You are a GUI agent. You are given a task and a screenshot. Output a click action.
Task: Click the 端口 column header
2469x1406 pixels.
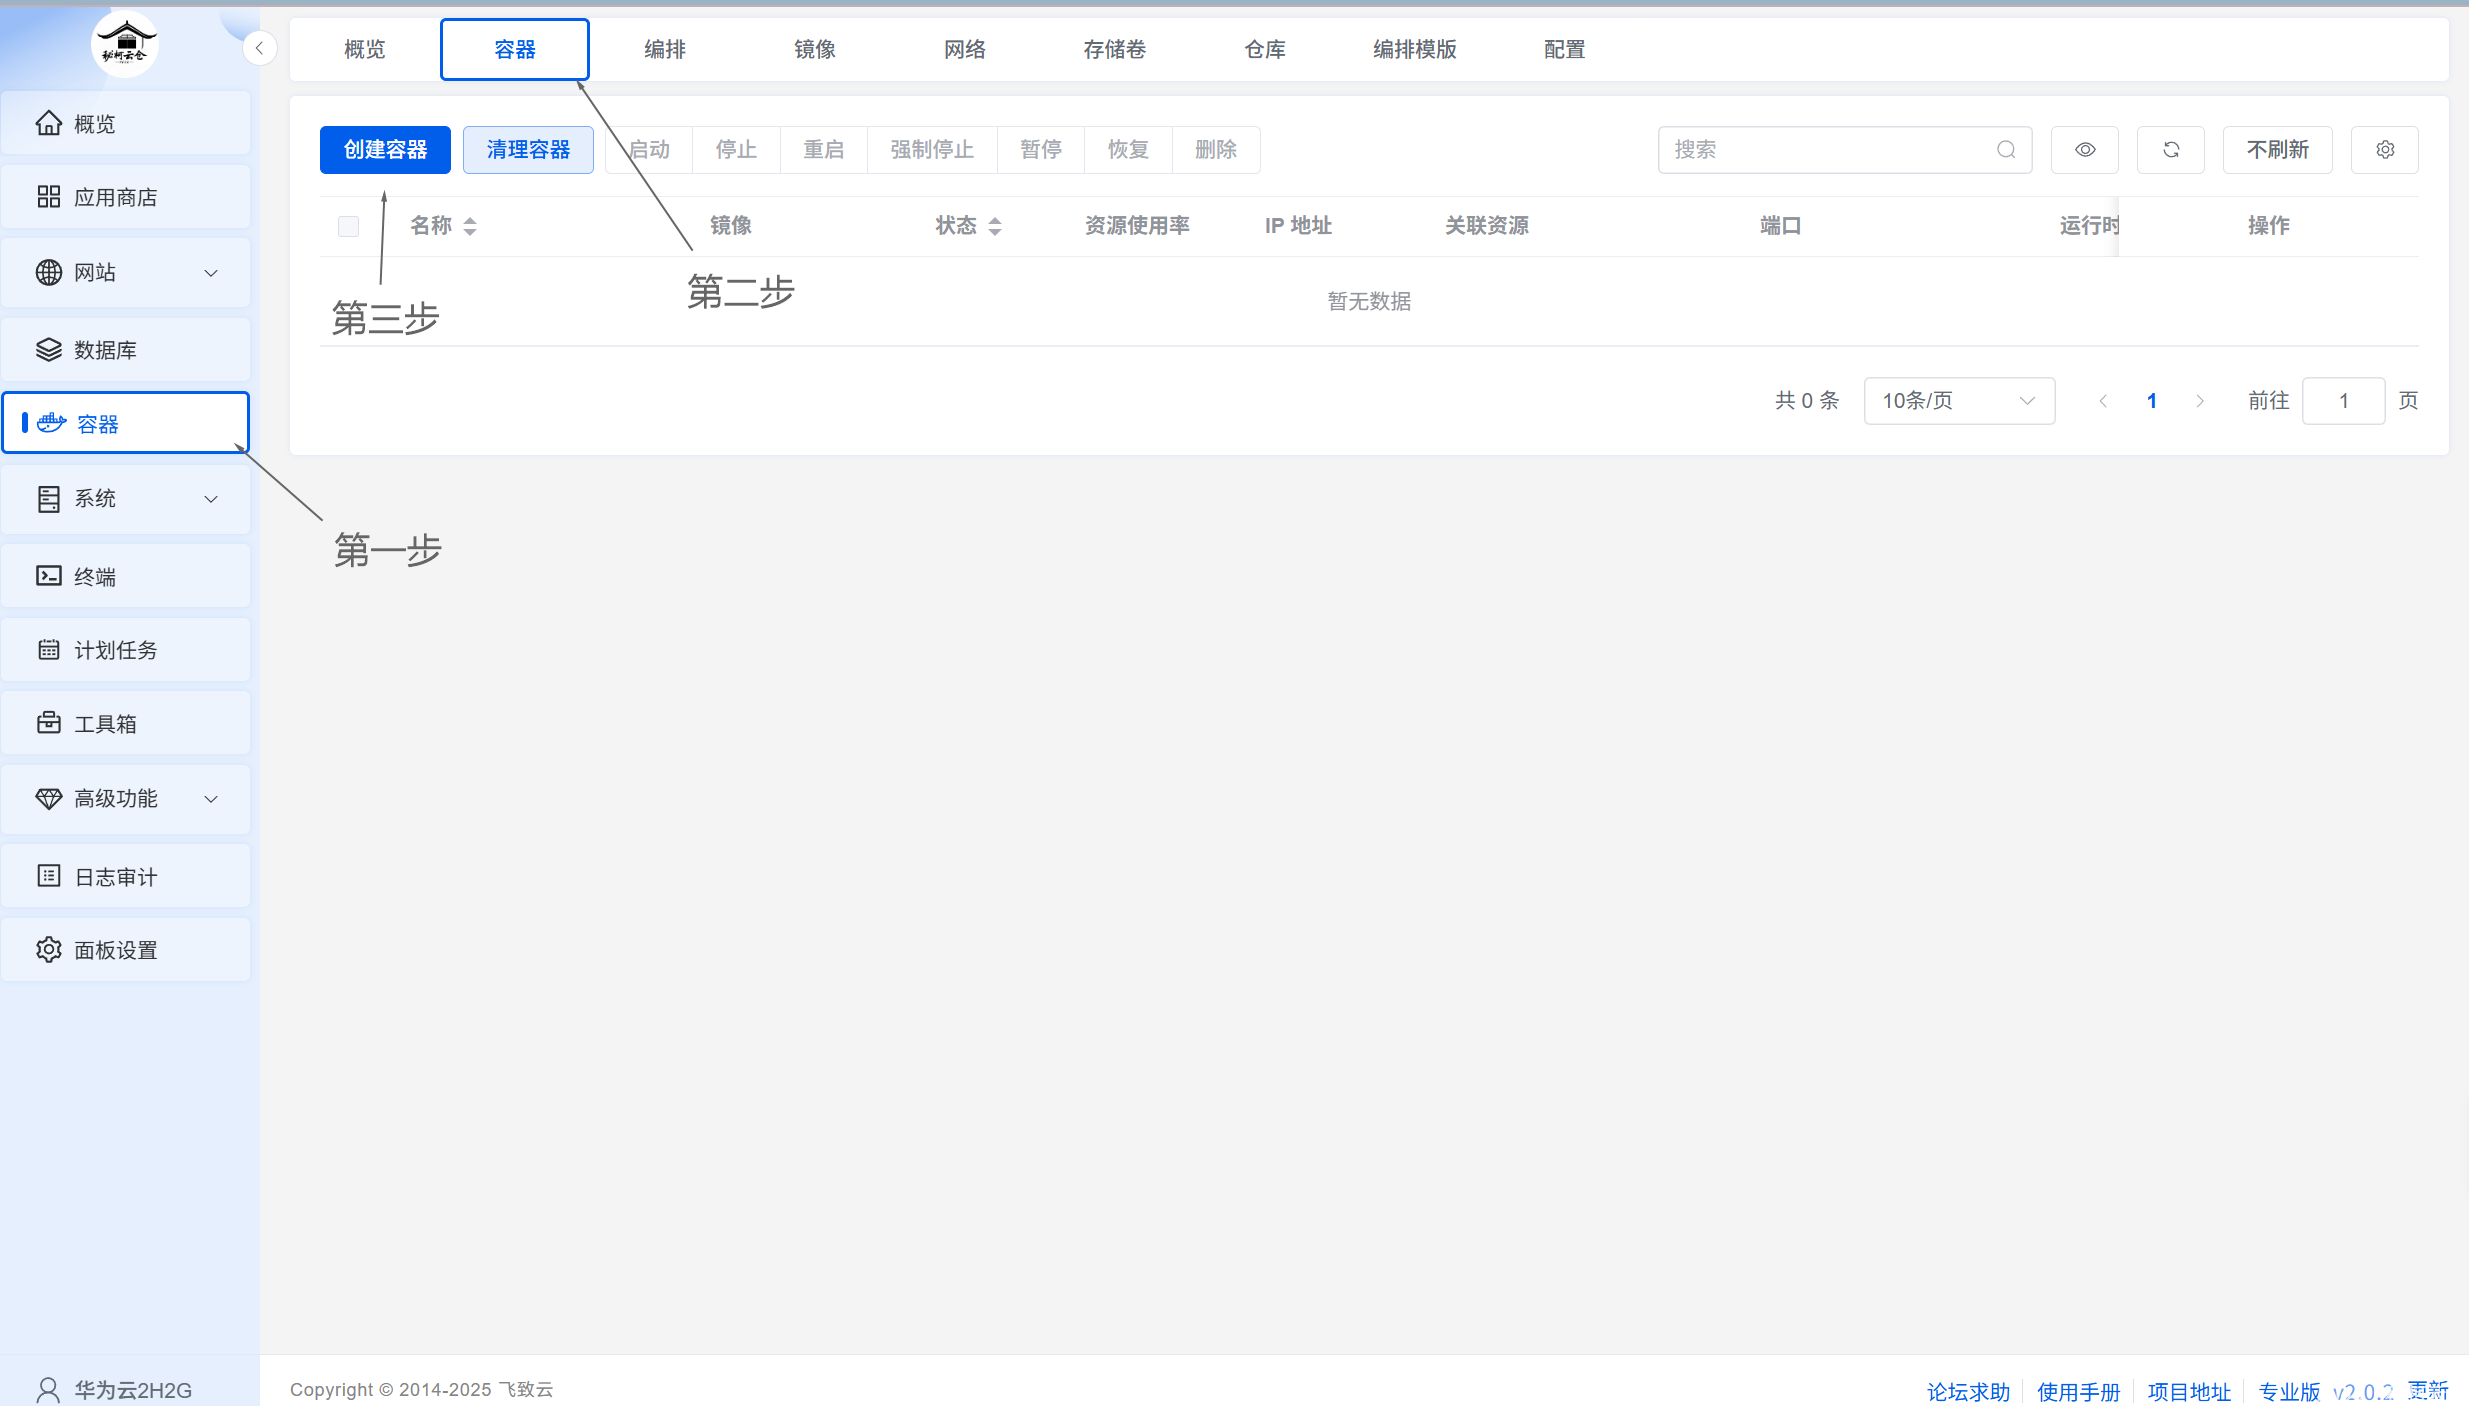click(1781, 226)
